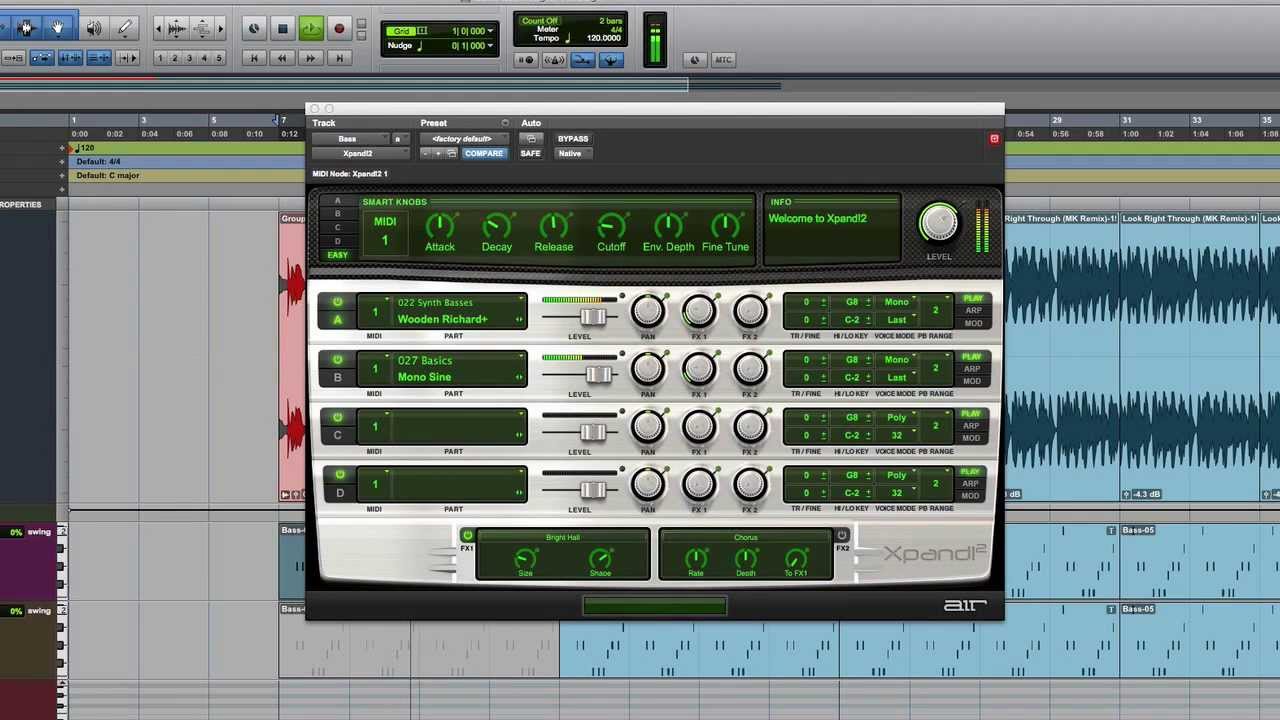Open part C voice mode Poly dropdown
The image size is (1280, 720).
[898, 417]
